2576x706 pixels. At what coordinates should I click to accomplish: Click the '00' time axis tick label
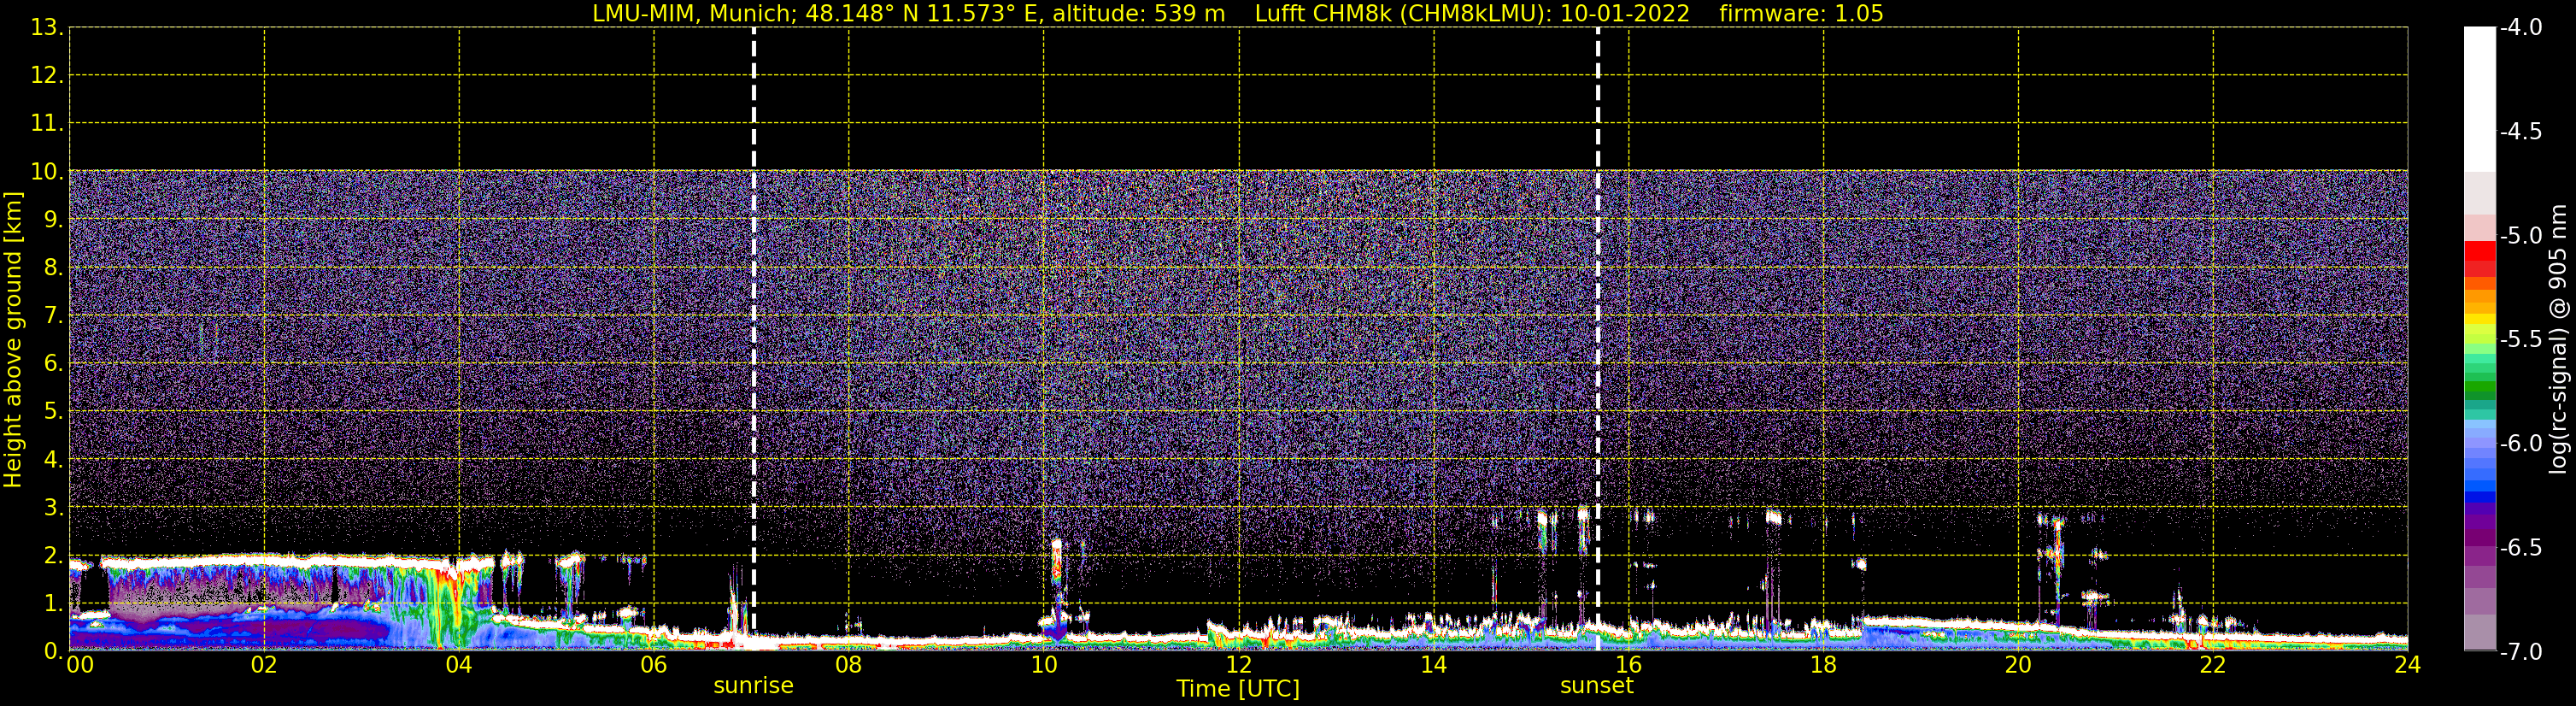pyautogui.click(x=80, y=665)
